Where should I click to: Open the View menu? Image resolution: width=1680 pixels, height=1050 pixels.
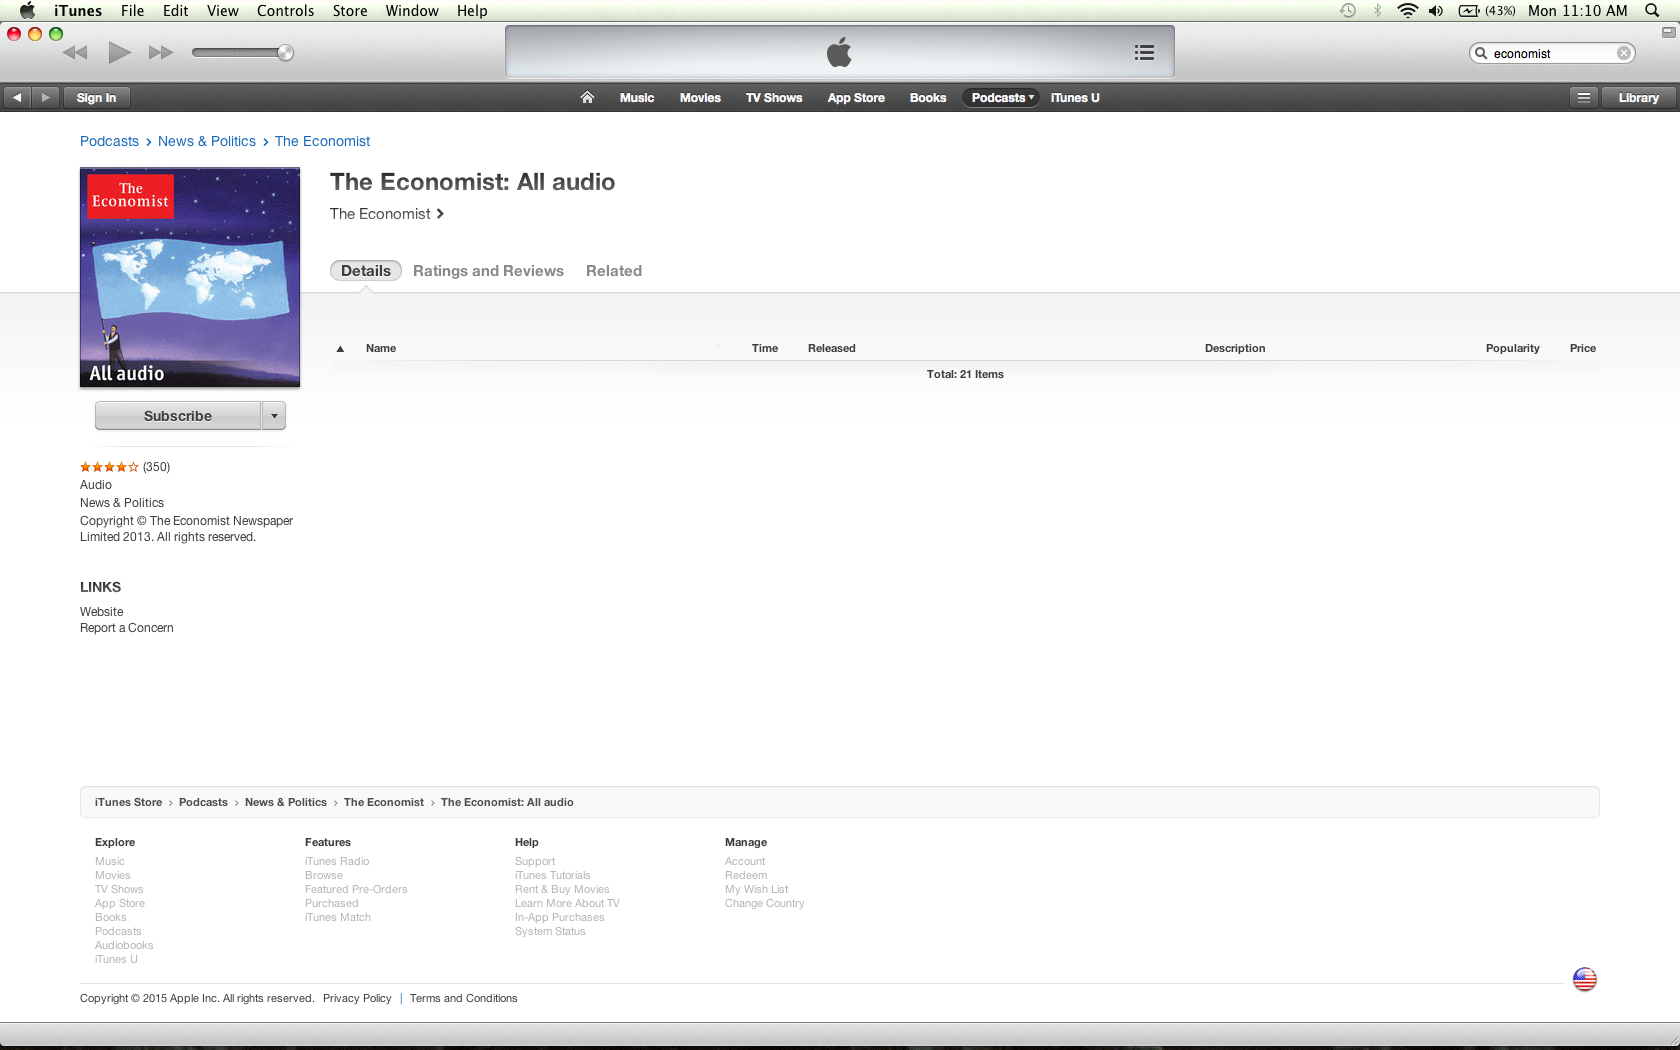(x=223, y=11)
